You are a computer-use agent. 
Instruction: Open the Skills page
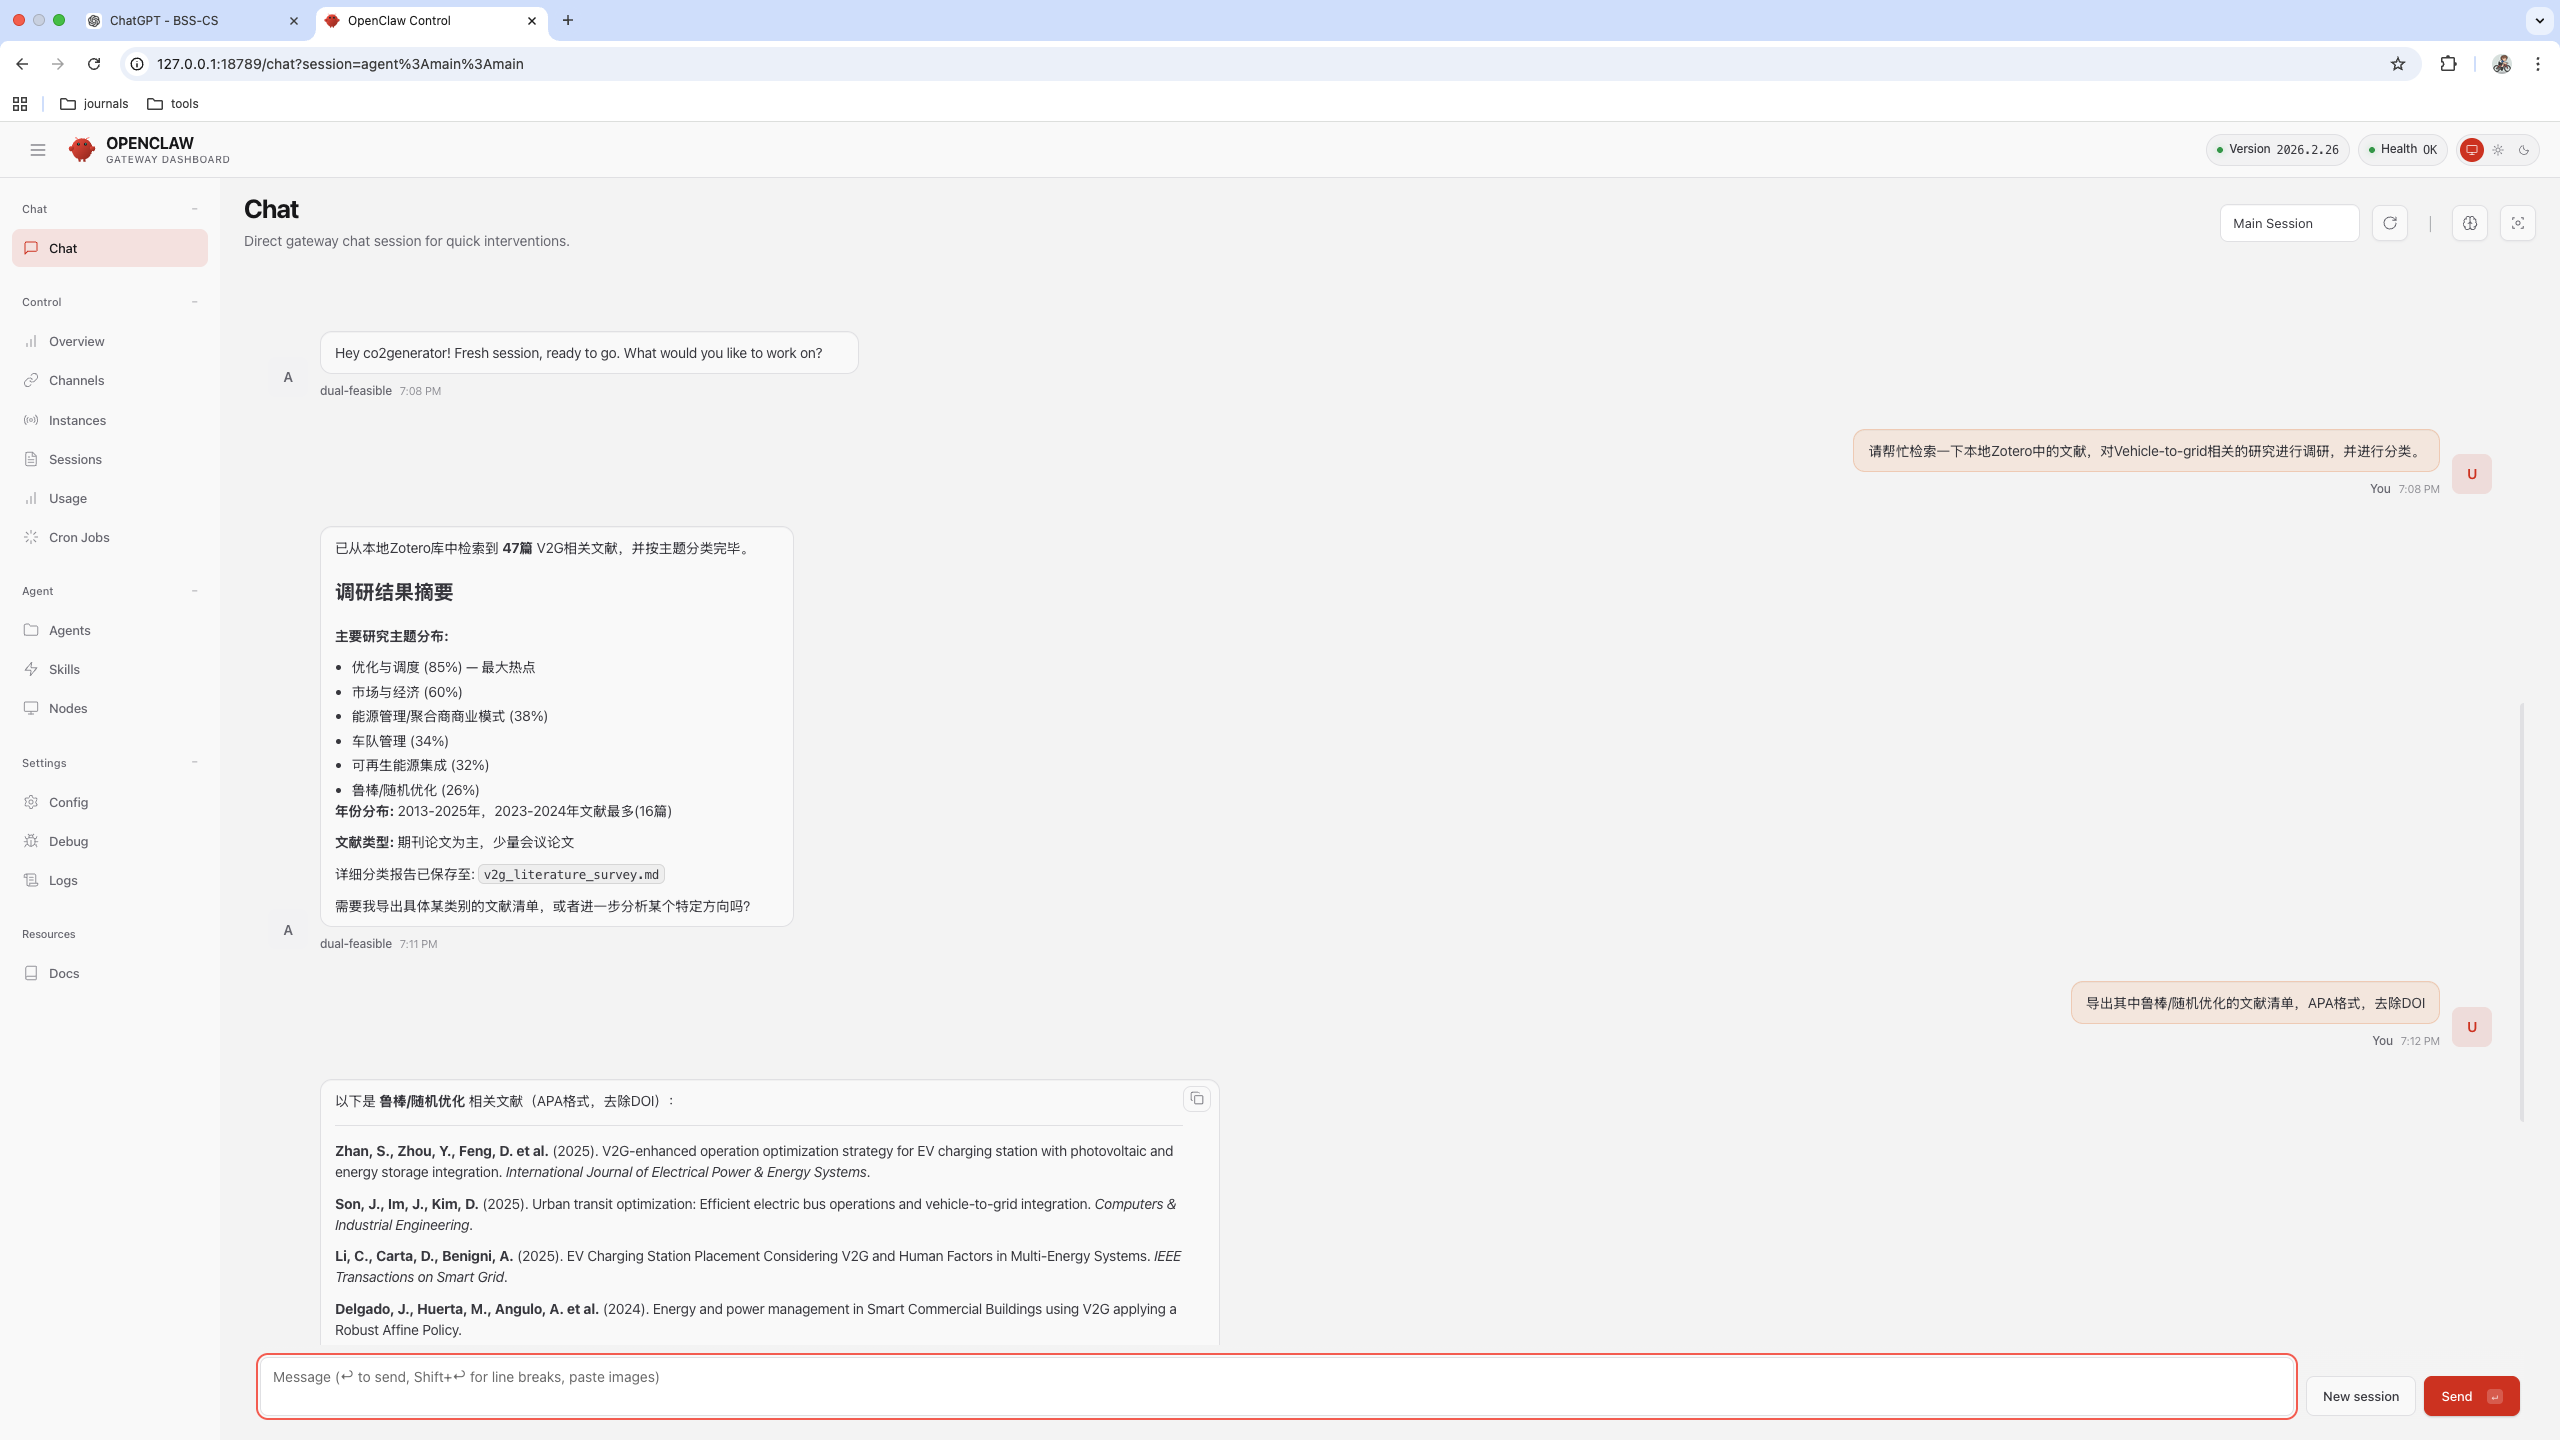pos(64,669)
